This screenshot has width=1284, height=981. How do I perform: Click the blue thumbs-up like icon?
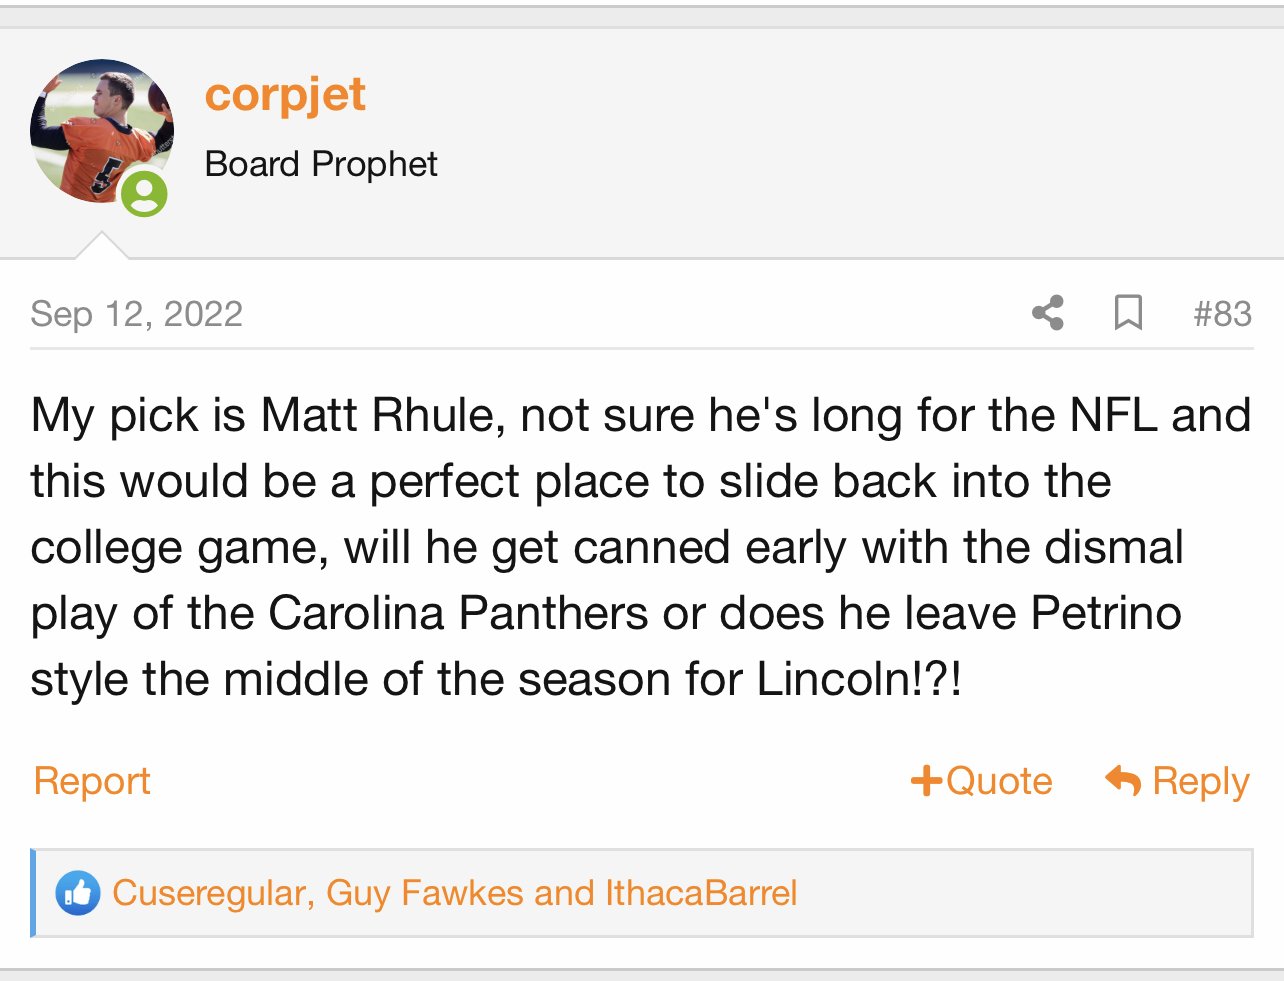click(x=78, y=893)
